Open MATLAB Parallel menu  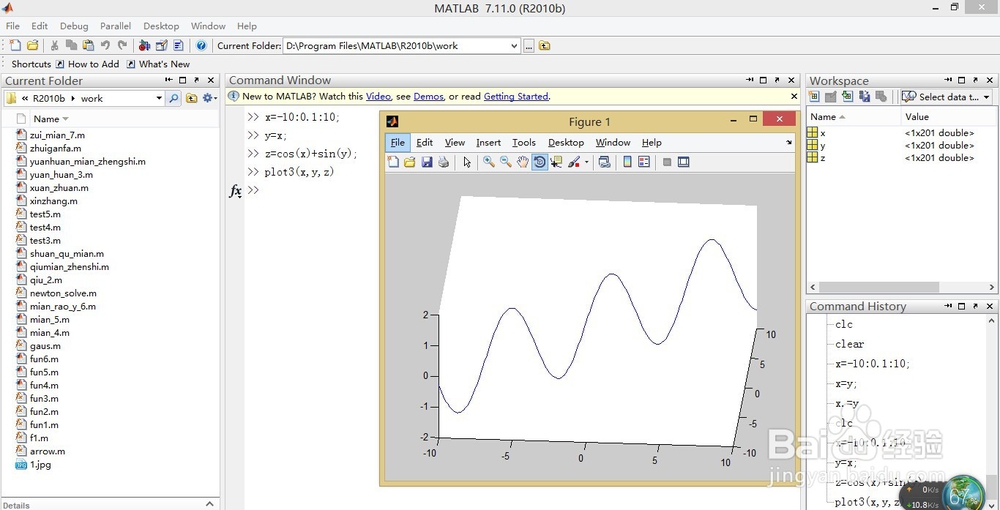click(115, 26)
